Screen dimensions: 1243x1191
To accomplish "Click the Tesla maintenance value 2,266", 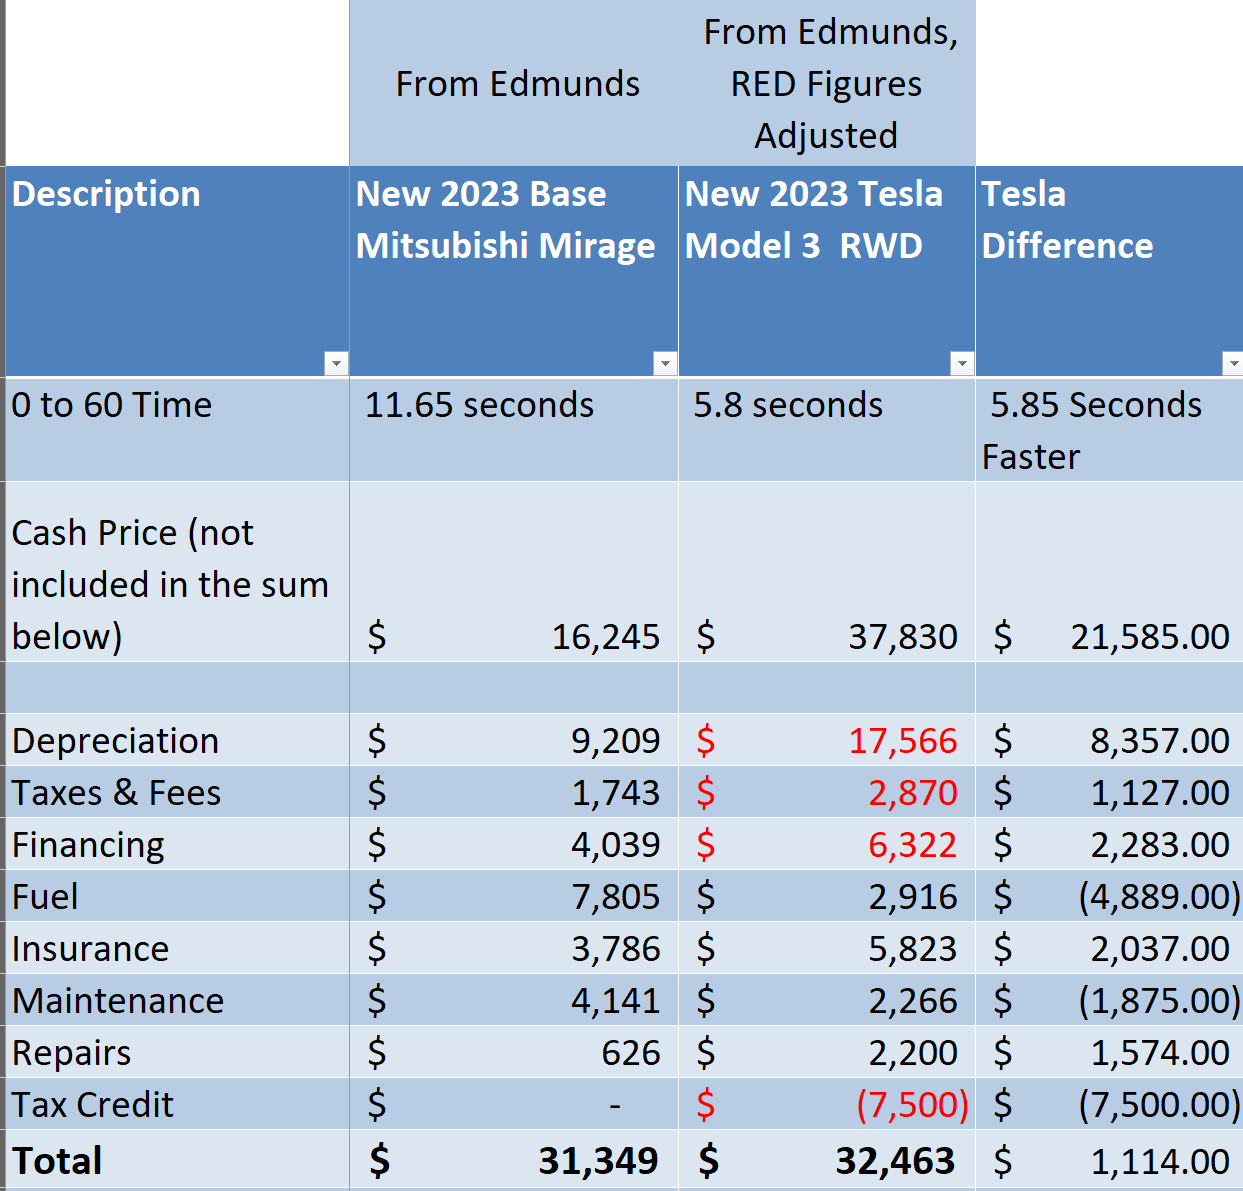I will point(912,1001).
